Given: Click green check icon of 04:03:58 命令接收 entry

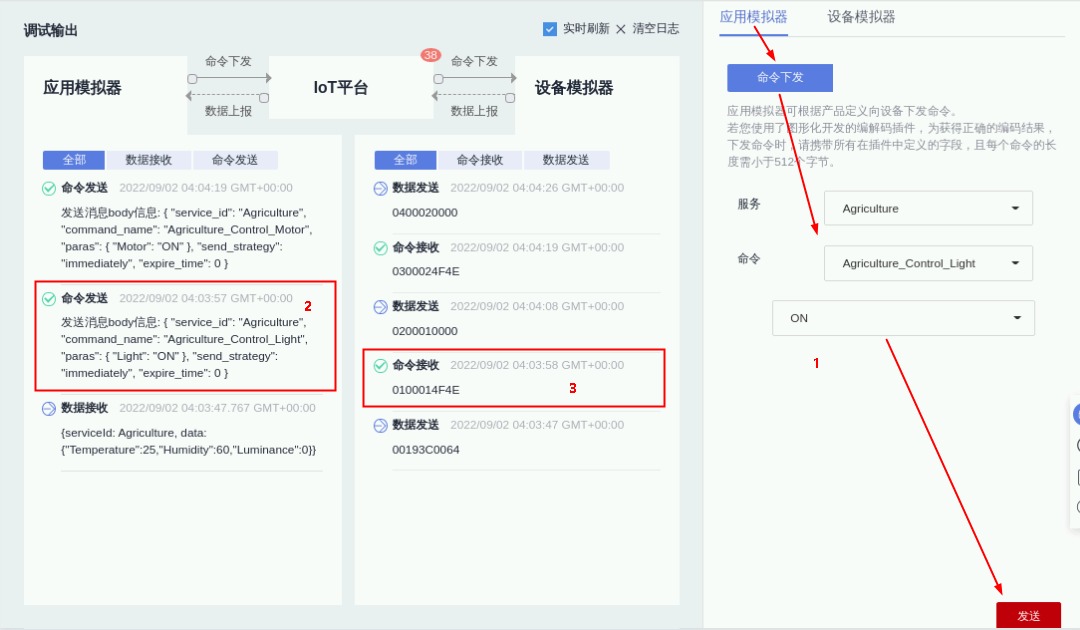Looking at the screenshot, I should click(x=380, y=366).
